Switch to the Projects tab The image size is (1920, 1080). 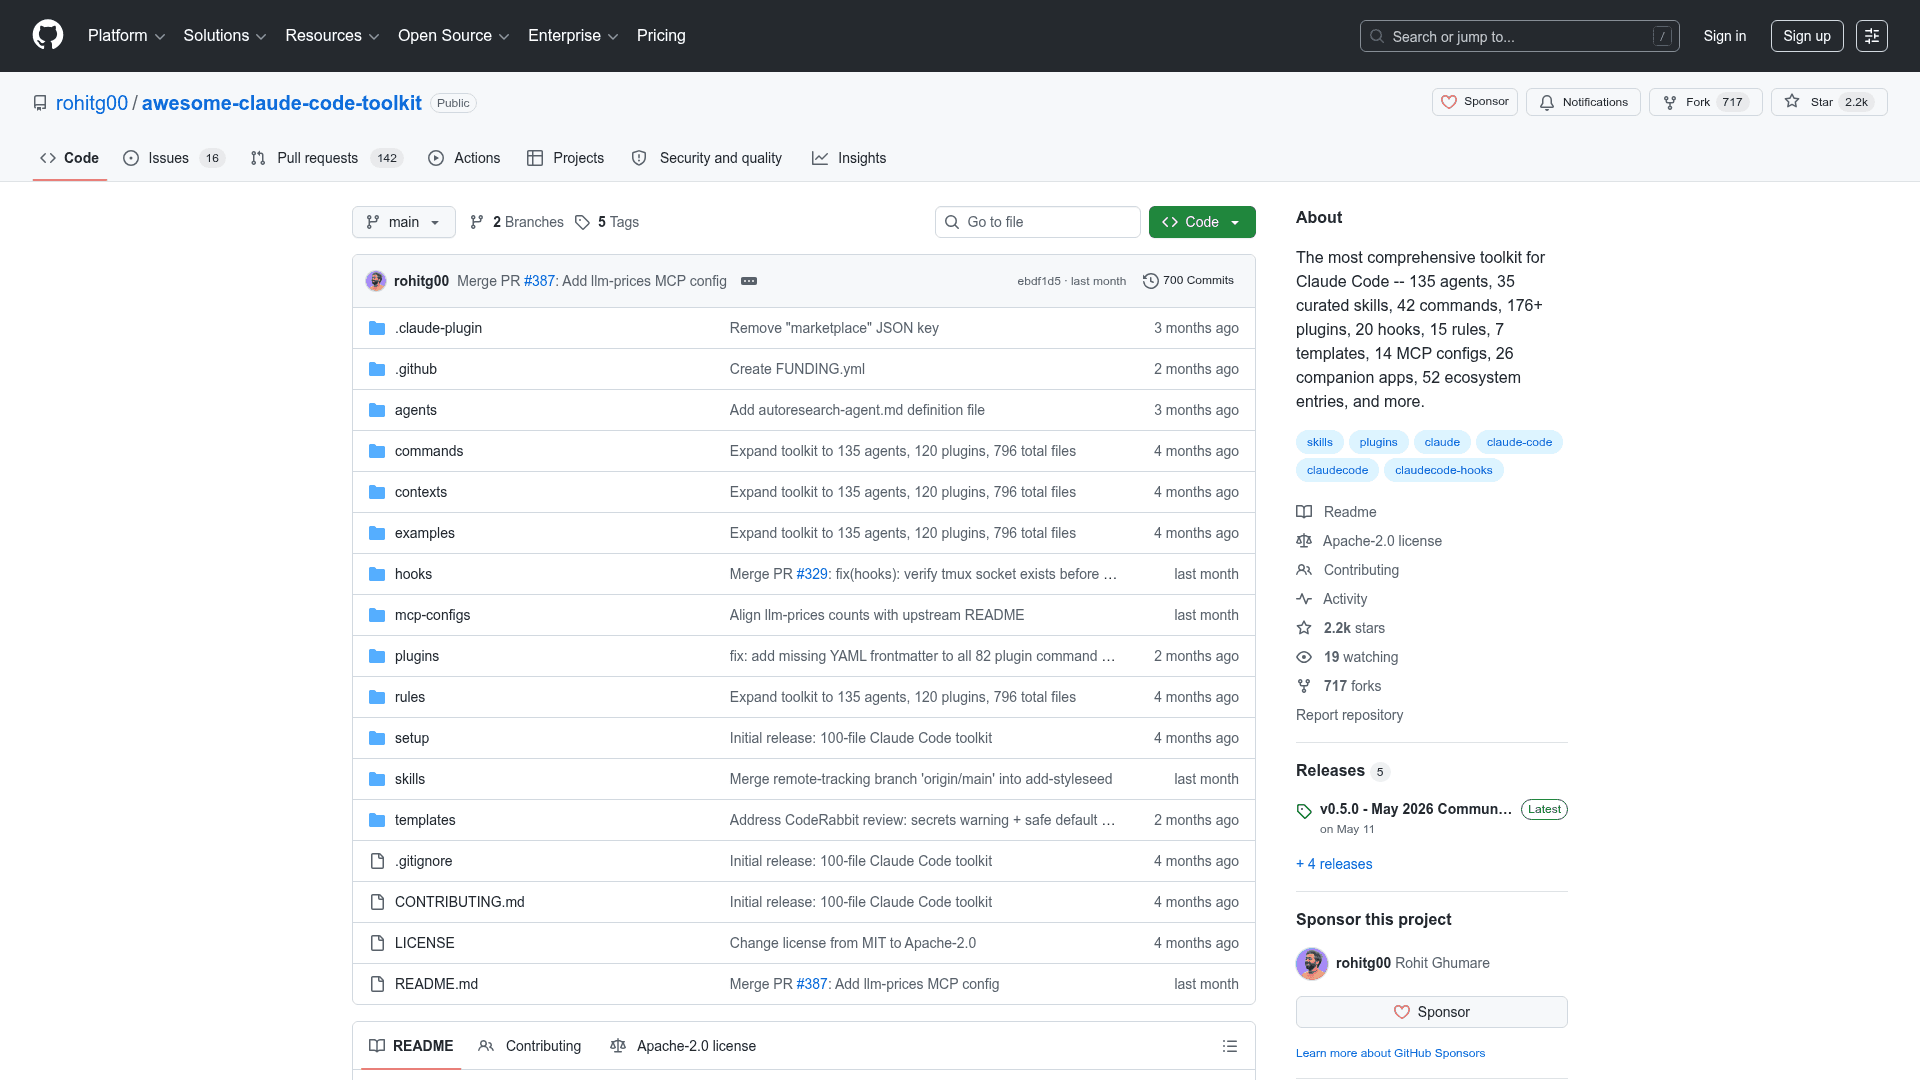click(566, 158)
